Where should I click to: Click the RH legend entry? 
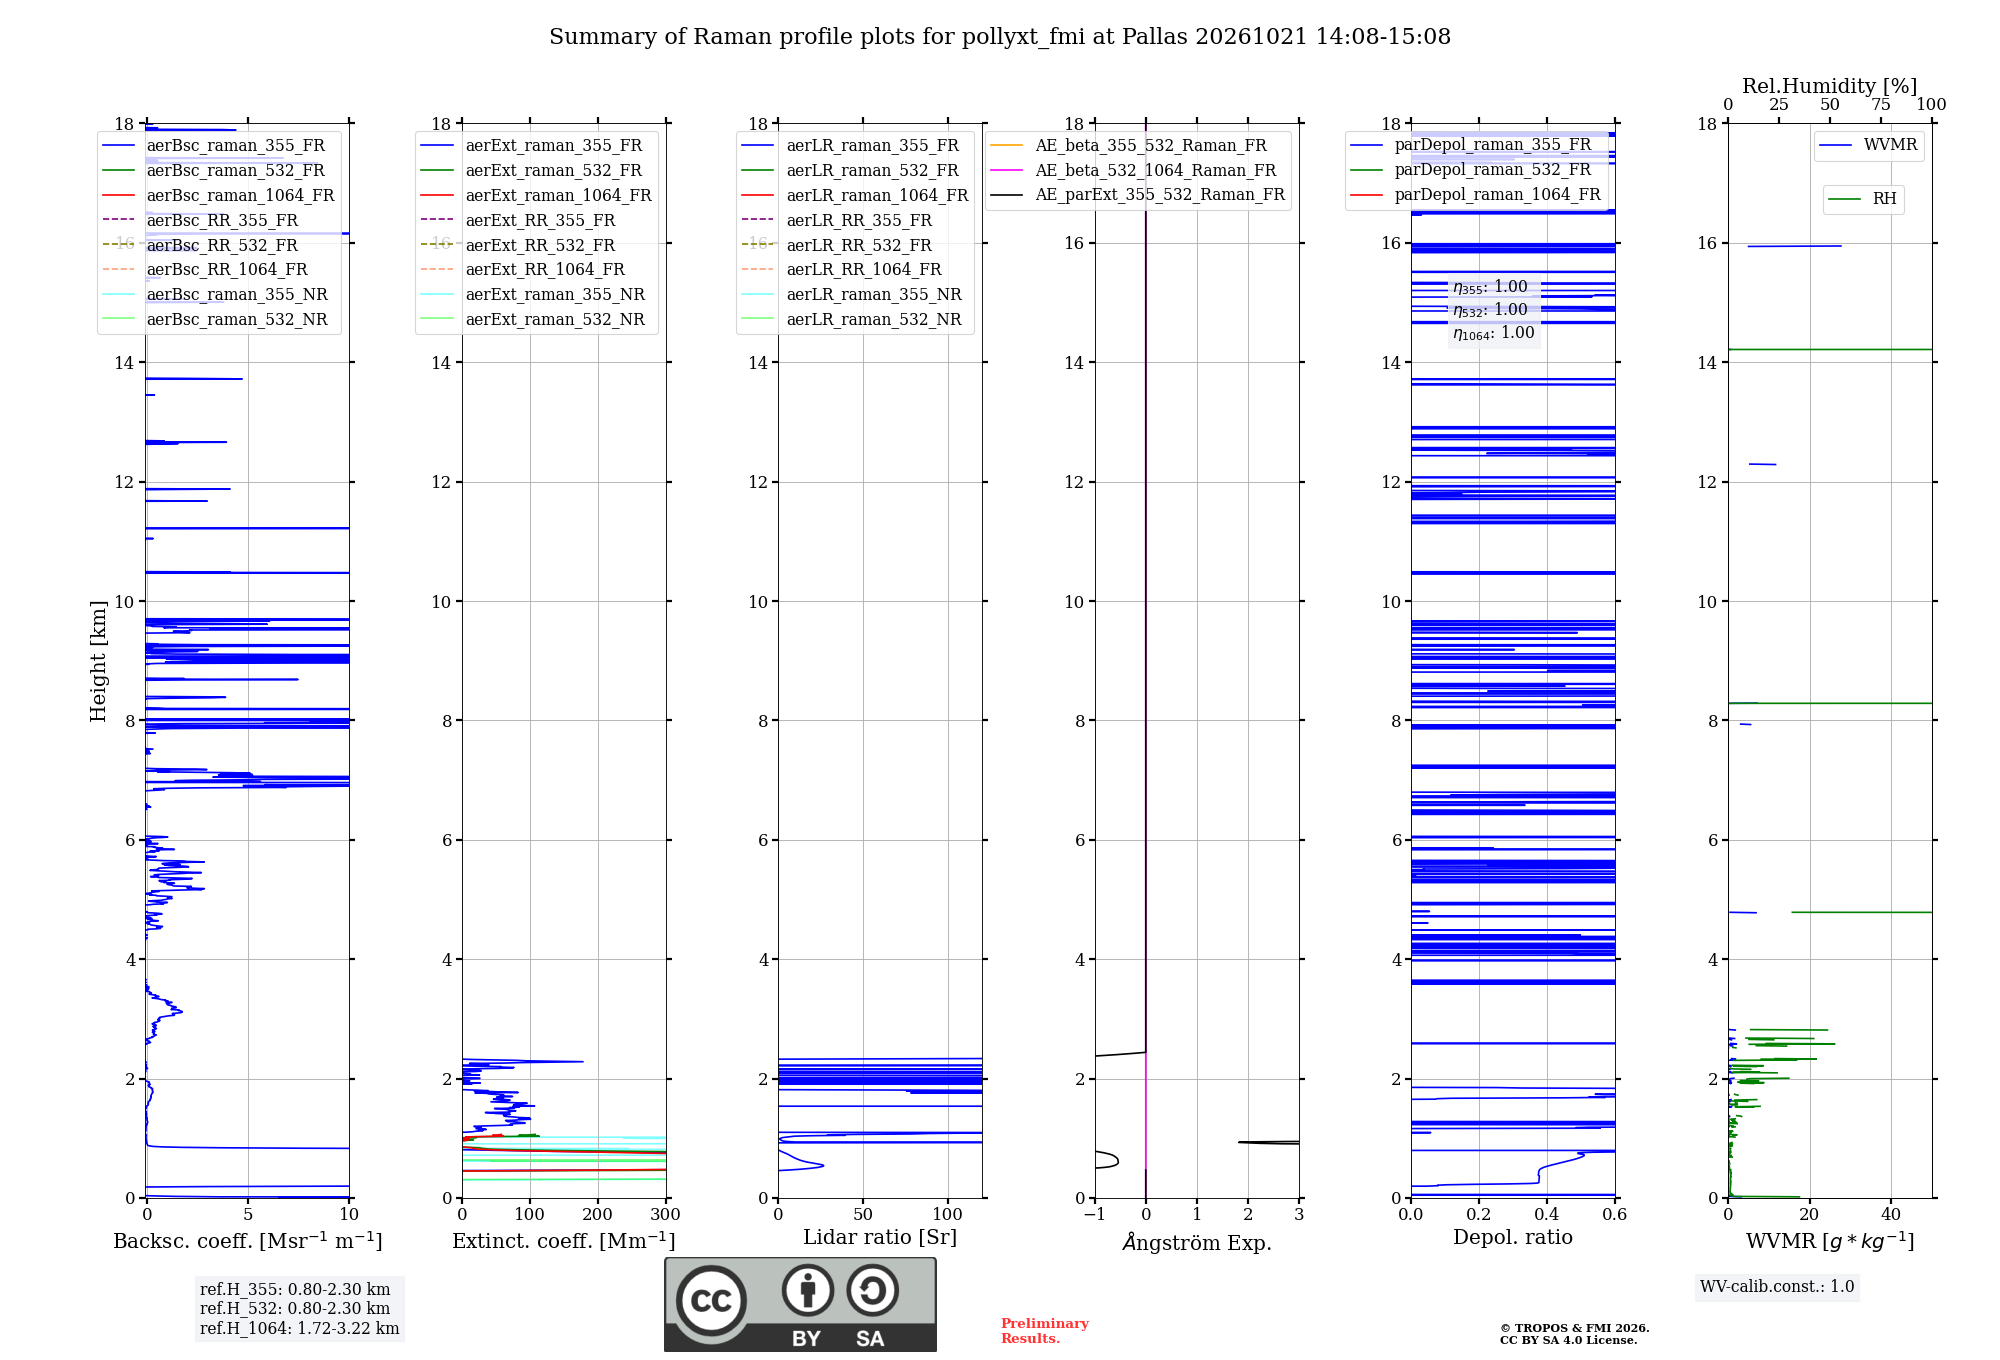point(1863,199)
